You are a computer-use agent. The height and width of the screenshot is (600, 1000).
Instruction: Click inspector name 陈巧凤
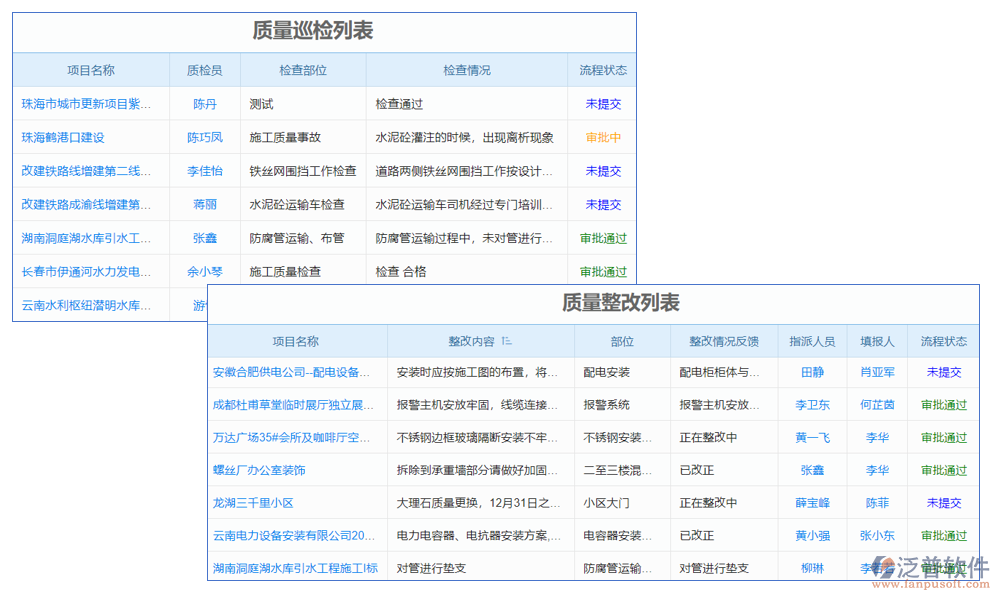click(x=203, y=137)
